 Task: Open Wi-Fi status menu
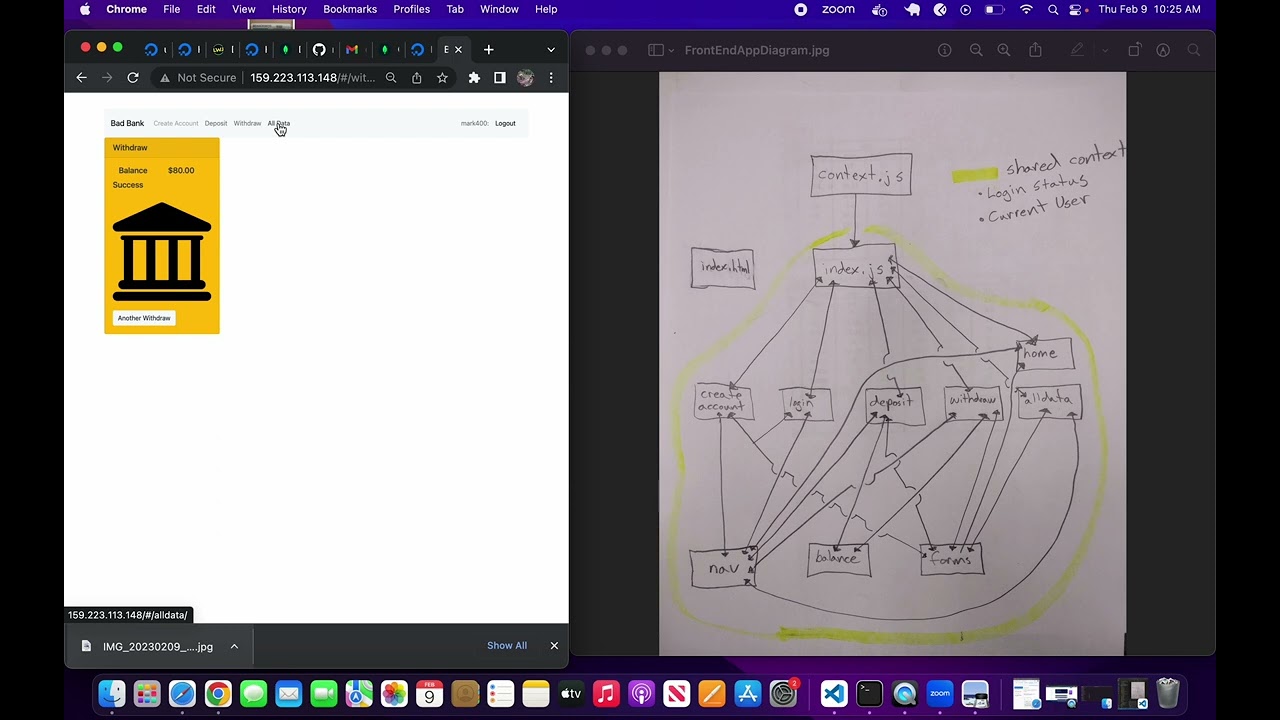(1026, 9)
